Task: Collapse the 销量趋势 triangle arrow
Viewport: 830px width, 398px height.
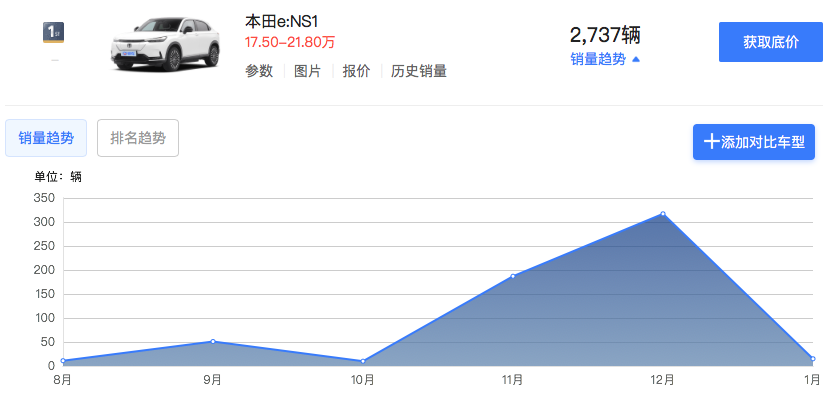Action: click(x=636, y=60)
